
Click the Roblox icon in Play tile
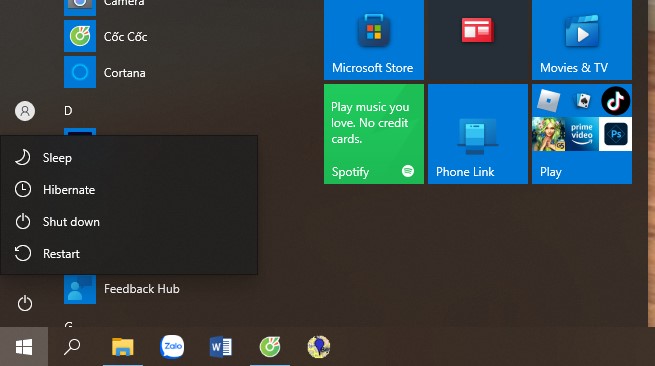point(548,101)
